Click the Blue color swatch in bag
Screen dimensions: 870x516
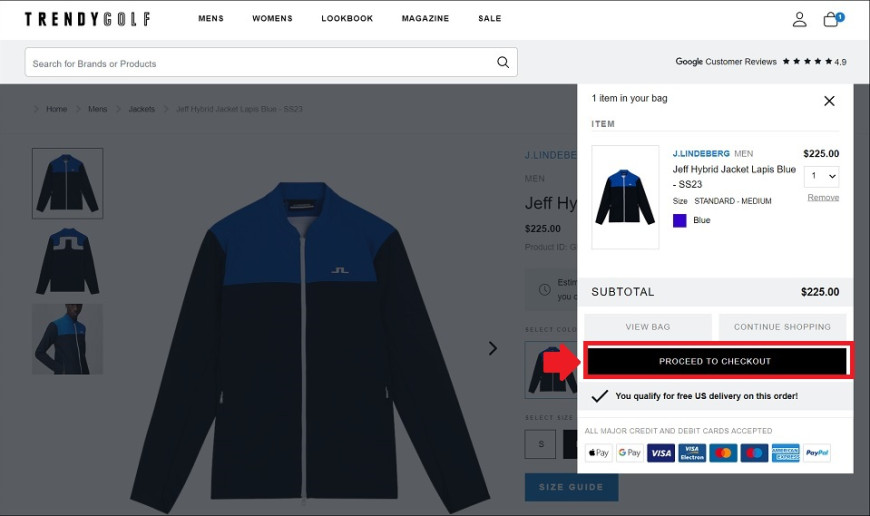tap(680, 221)
